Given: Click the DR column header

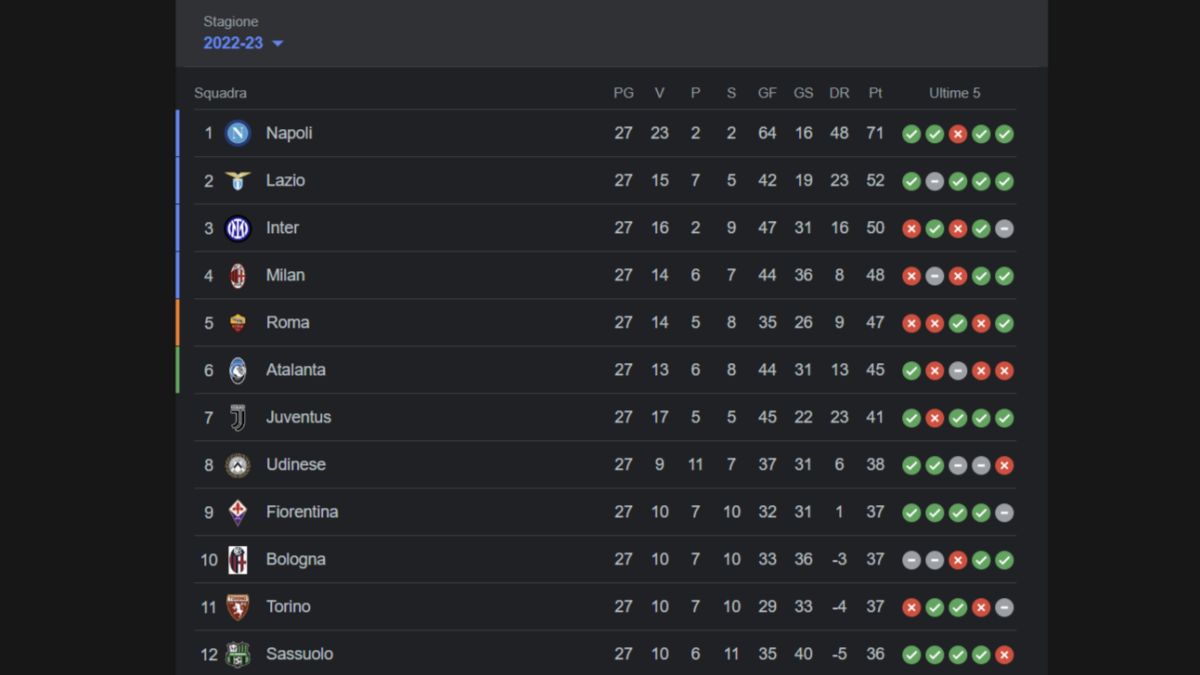Looking at the screenshot, I should tap(839, 93).
